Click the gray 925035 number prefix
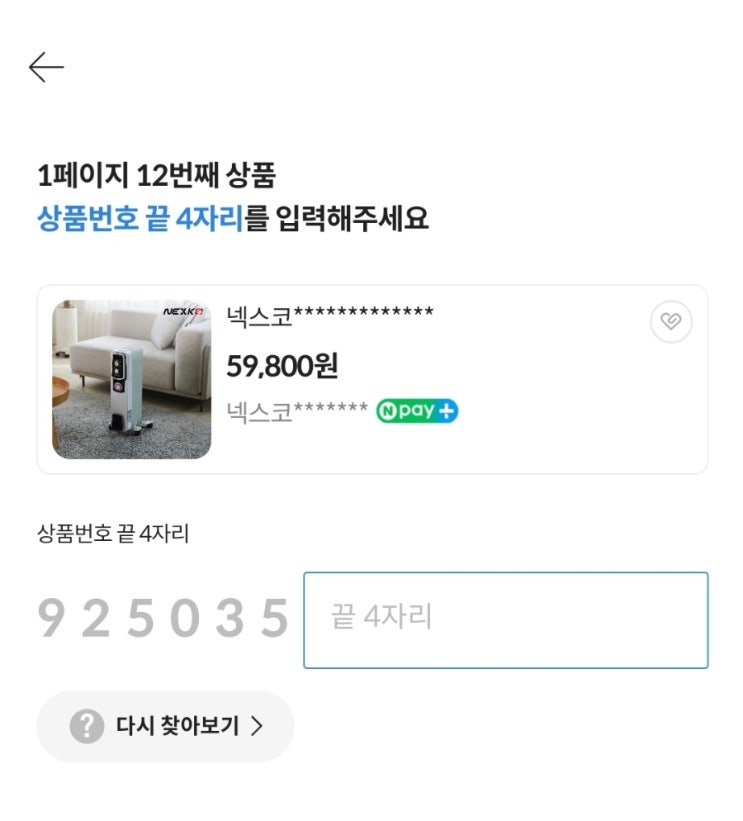The width and height of the screenshot is (743, 821). [x=163, y=620]
